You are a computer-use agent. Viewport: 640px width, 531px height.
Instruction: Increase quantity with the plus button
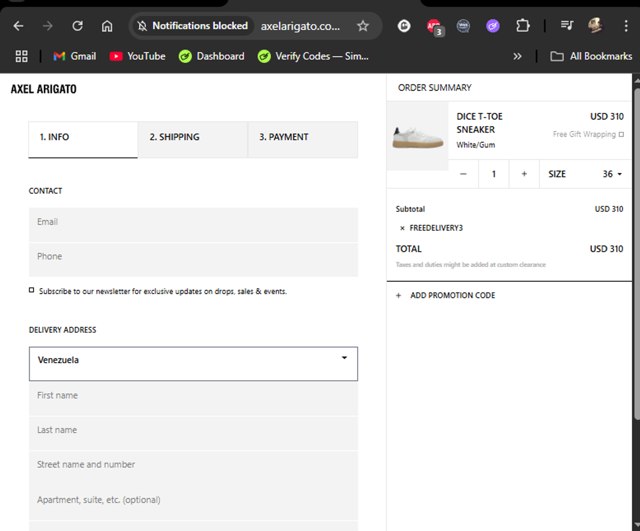click(x=524, y=174)
